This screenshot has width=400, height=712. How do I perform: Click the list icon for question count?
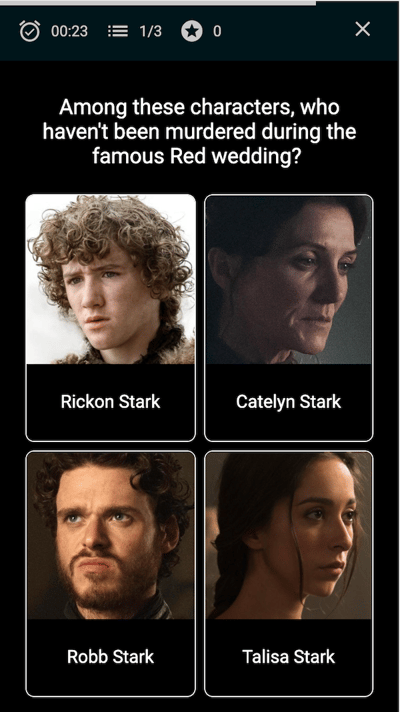click(x=118, y=31)
